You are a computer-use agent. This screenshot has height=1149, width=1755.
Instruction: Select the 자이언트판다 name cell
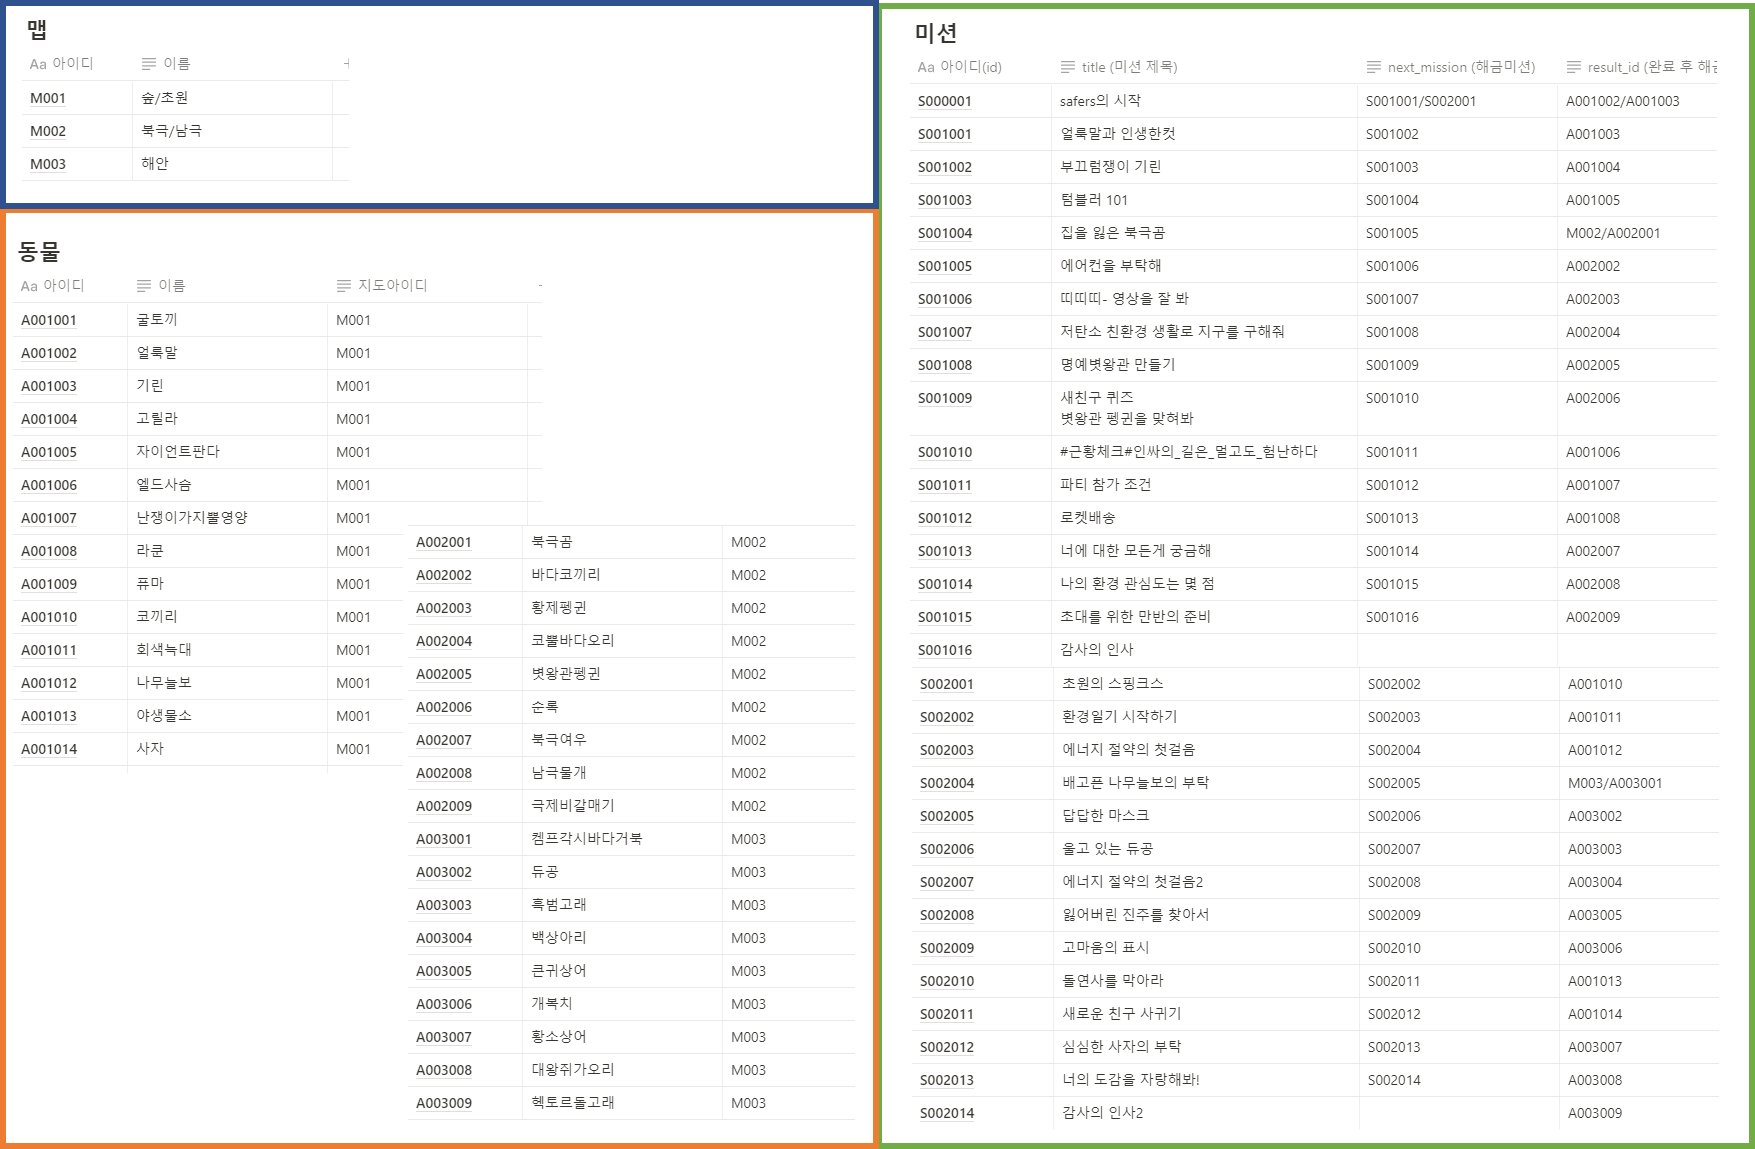(227, 452)
